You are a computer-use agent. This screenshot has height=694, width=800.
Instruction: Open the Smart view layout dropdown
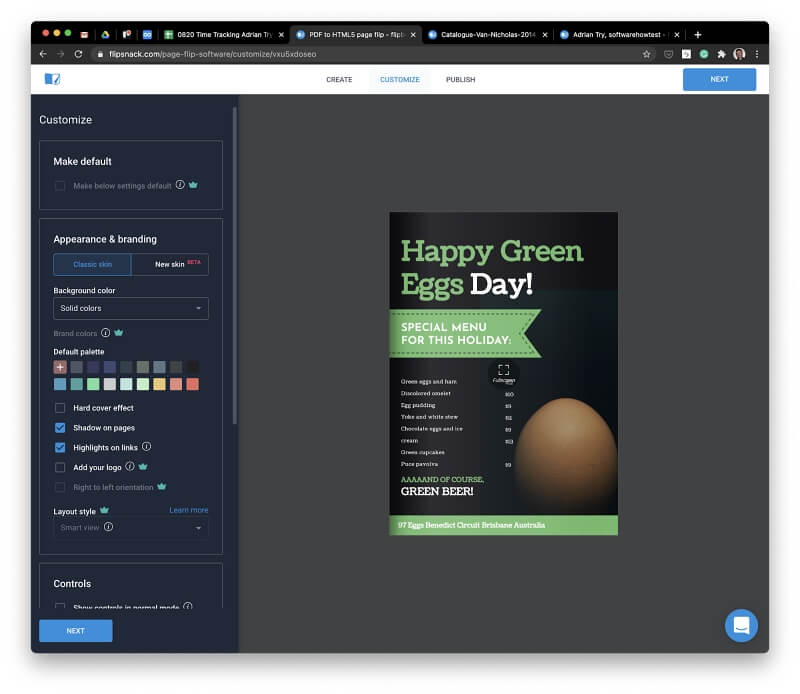(x=130, y=527)
